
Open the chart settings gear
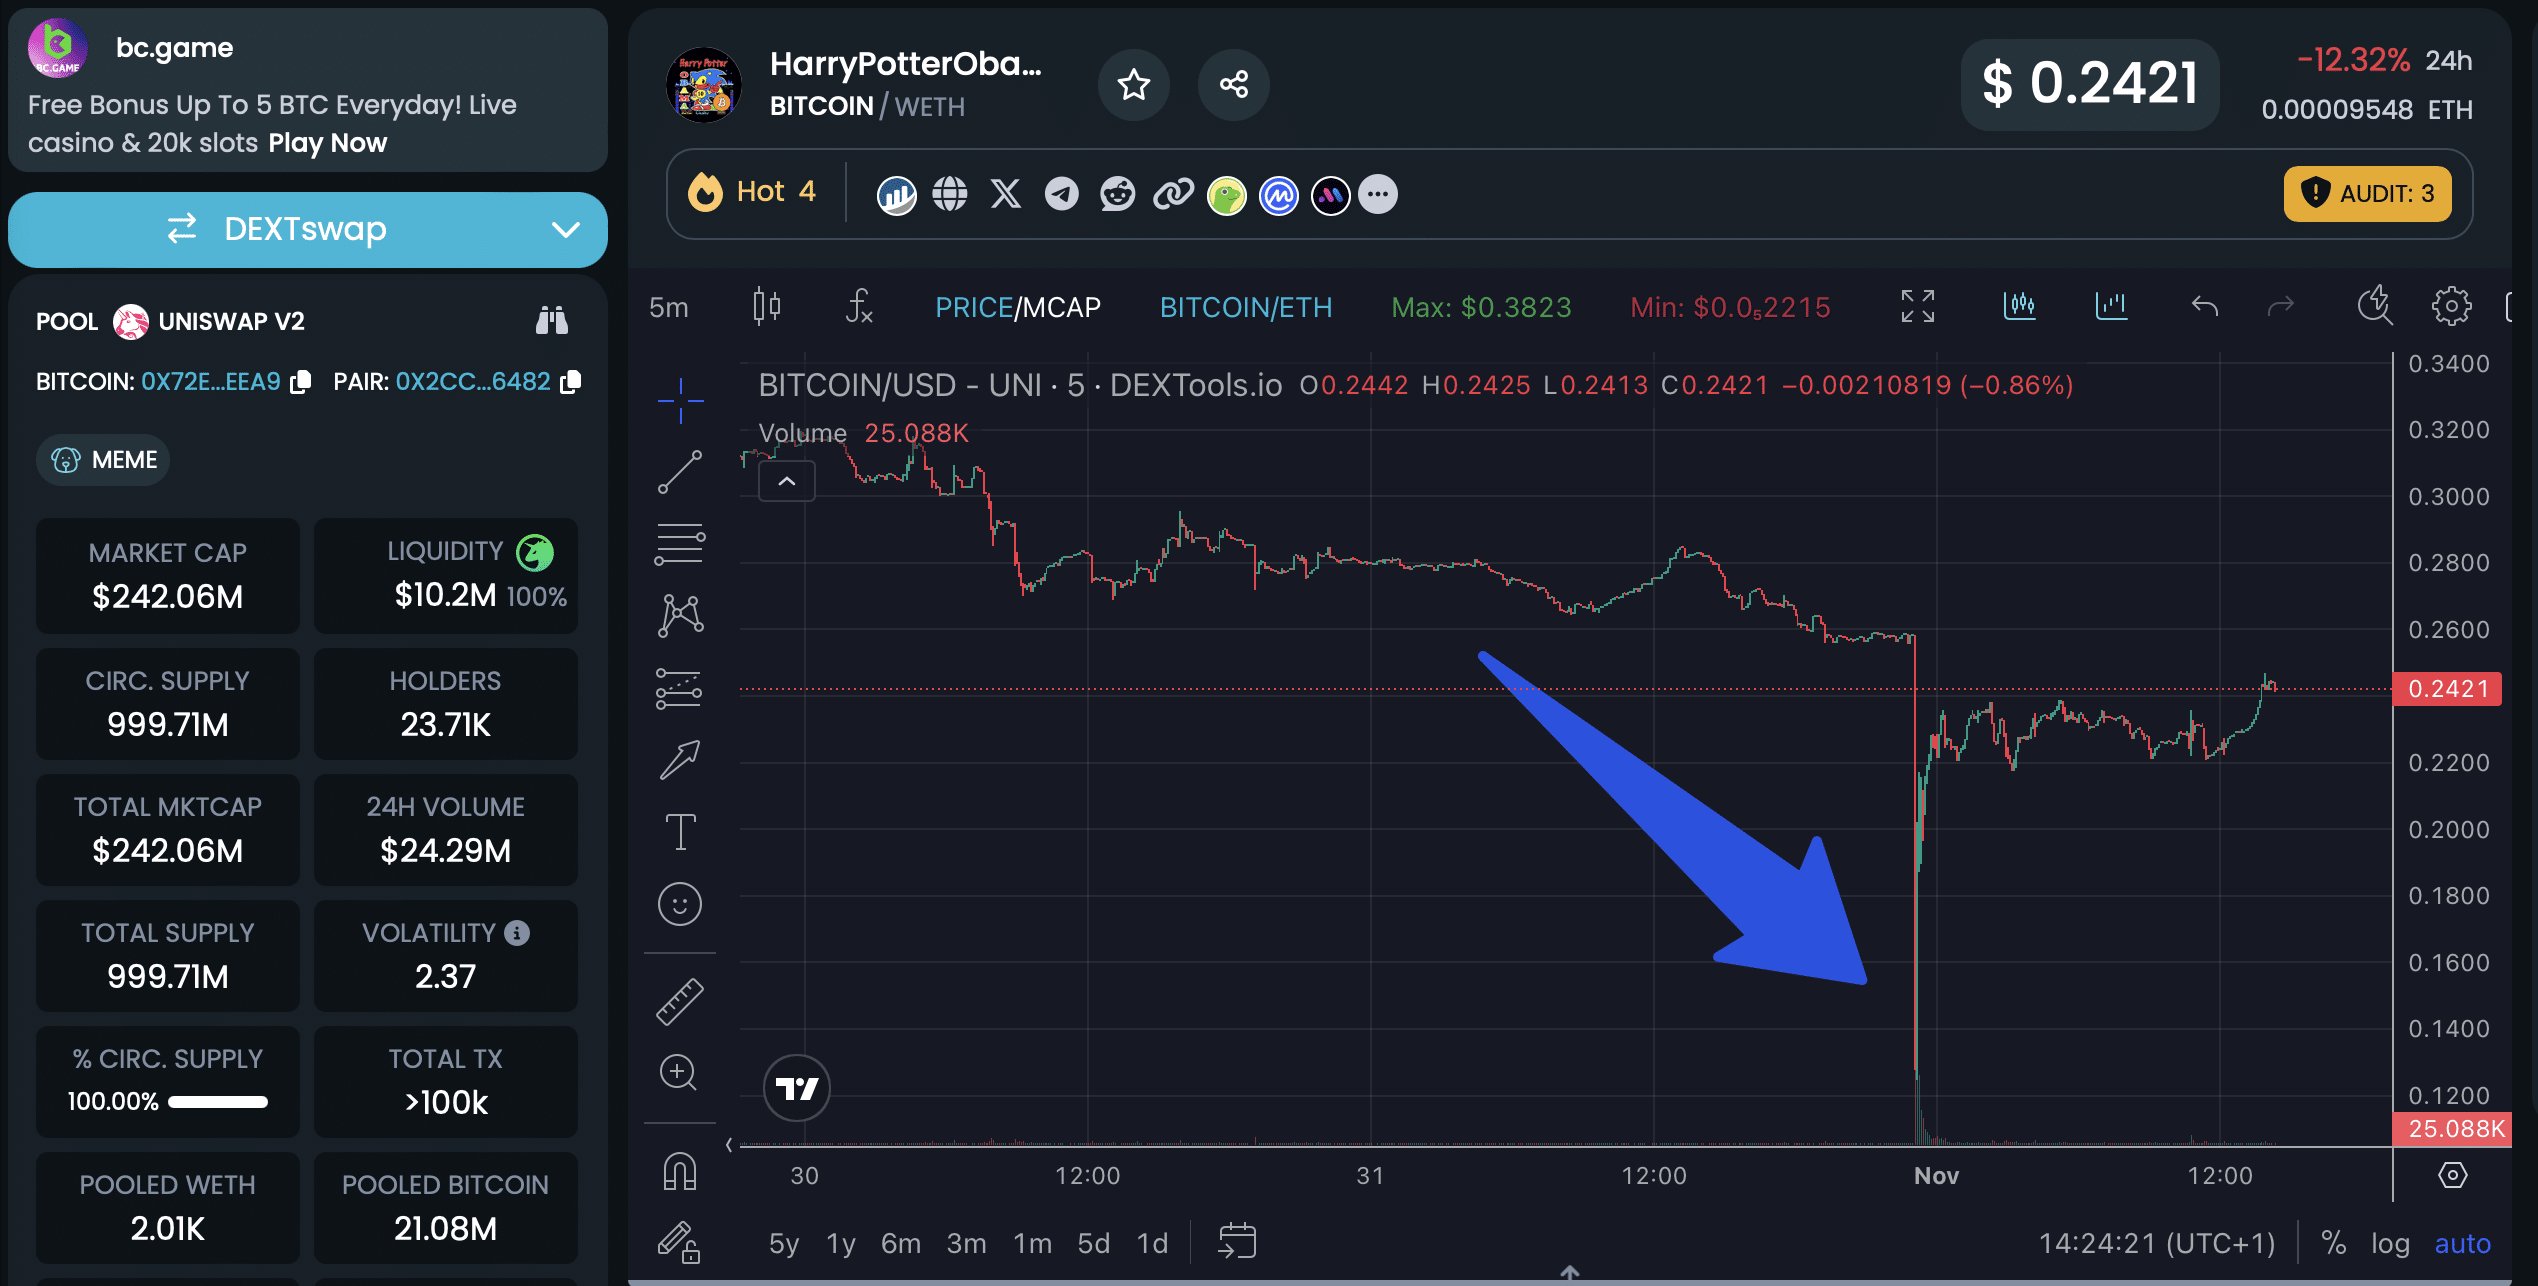(2451, 306)
